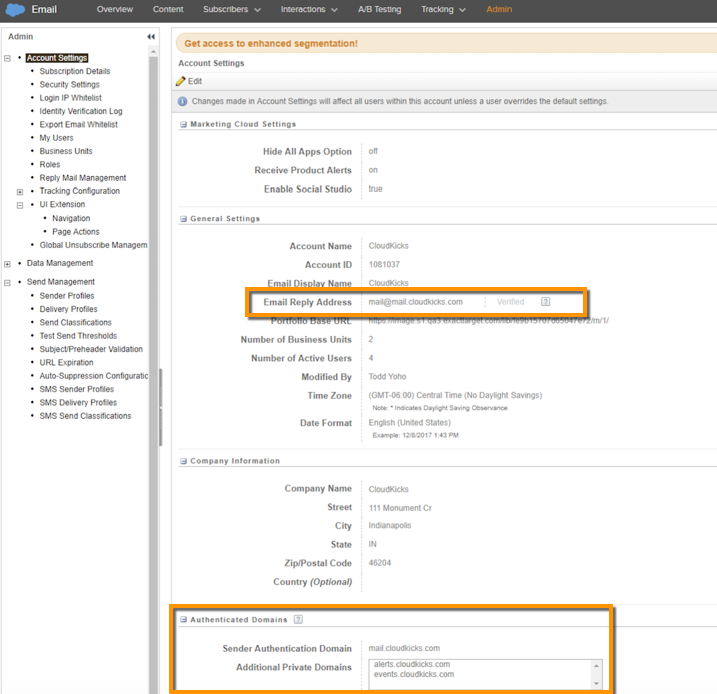717x694 pixels.
Task: Open SMS Sender Profiles
Action: [77, 389]
